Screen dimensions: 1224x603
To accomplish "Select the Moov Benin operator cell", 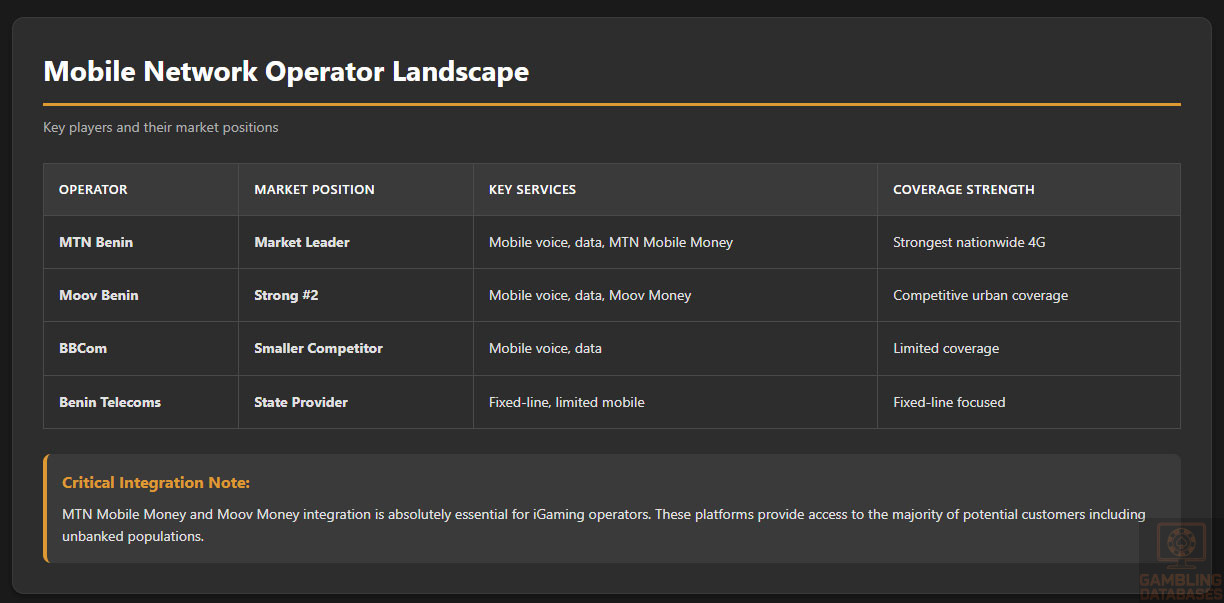I will coord(99,295).
